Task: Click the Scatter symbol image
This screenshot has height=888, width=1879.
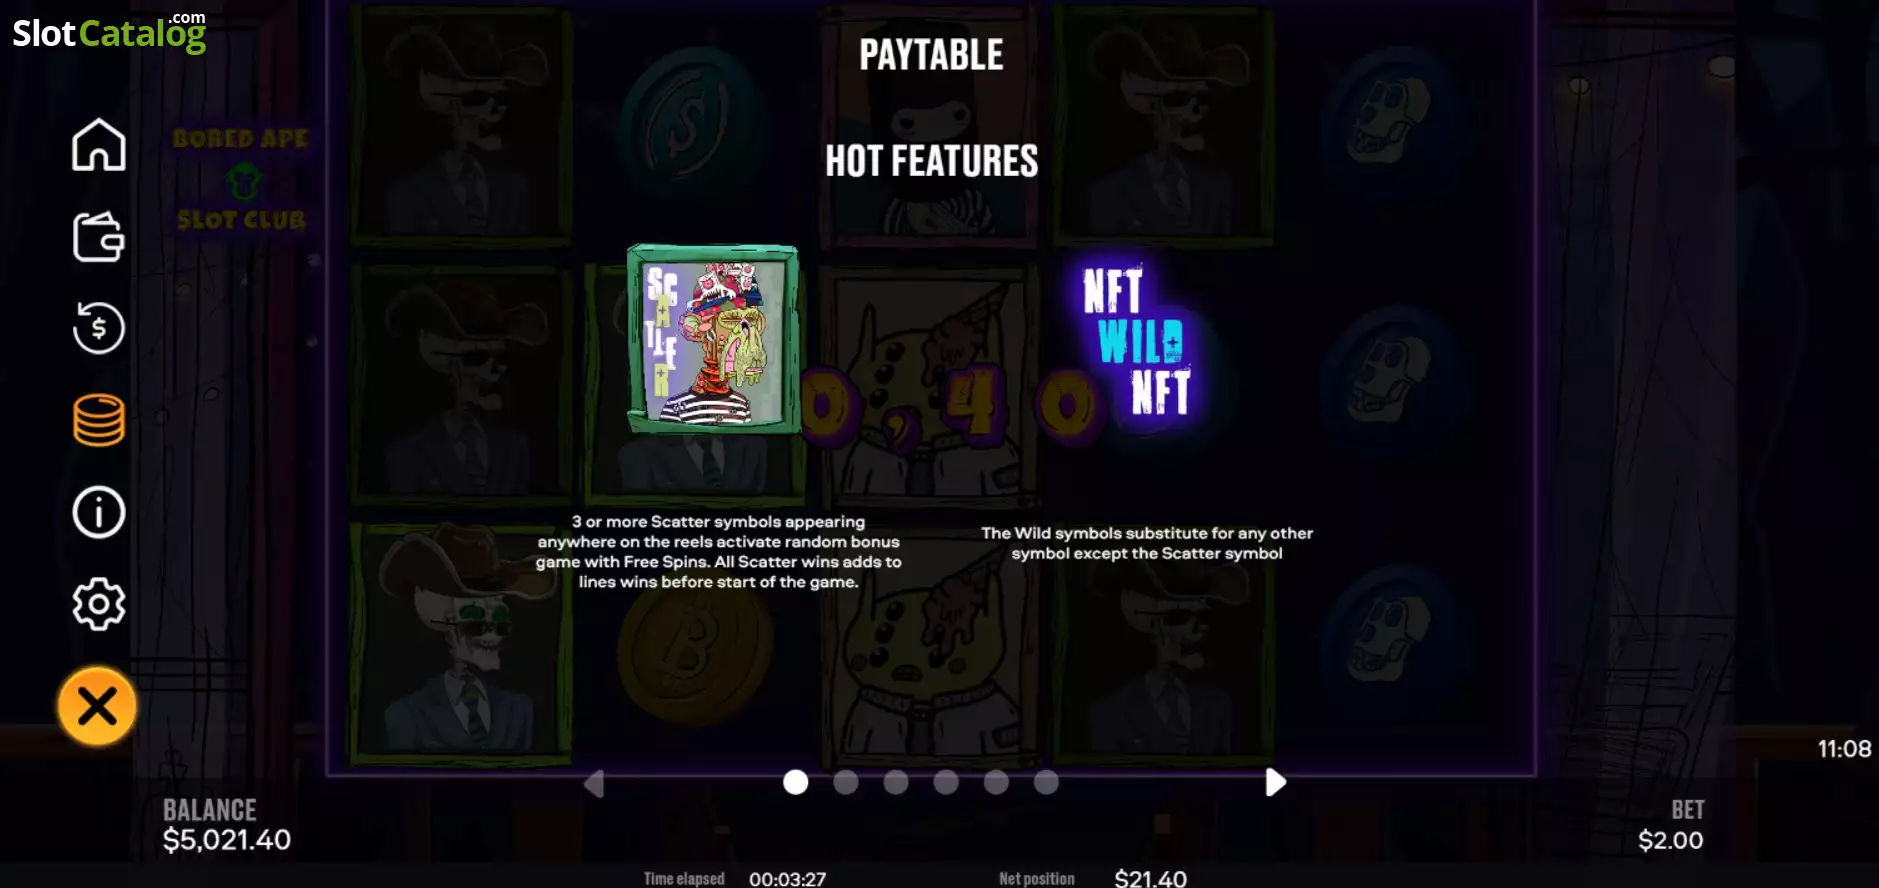Action: pos(713,339)
